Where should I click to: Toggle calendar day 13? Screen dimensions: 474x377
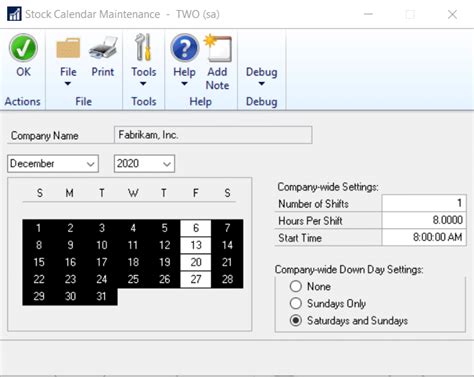coord(196,245)
